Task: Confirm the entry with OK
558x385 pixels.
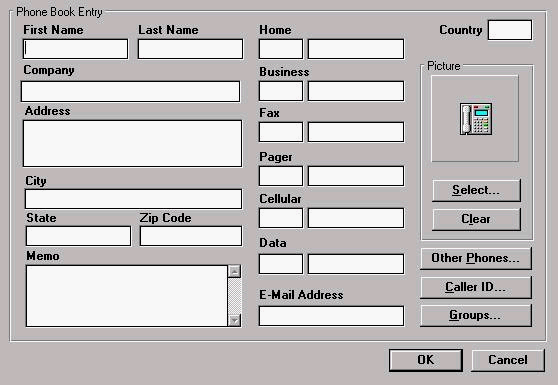Action: click(426, 360)
